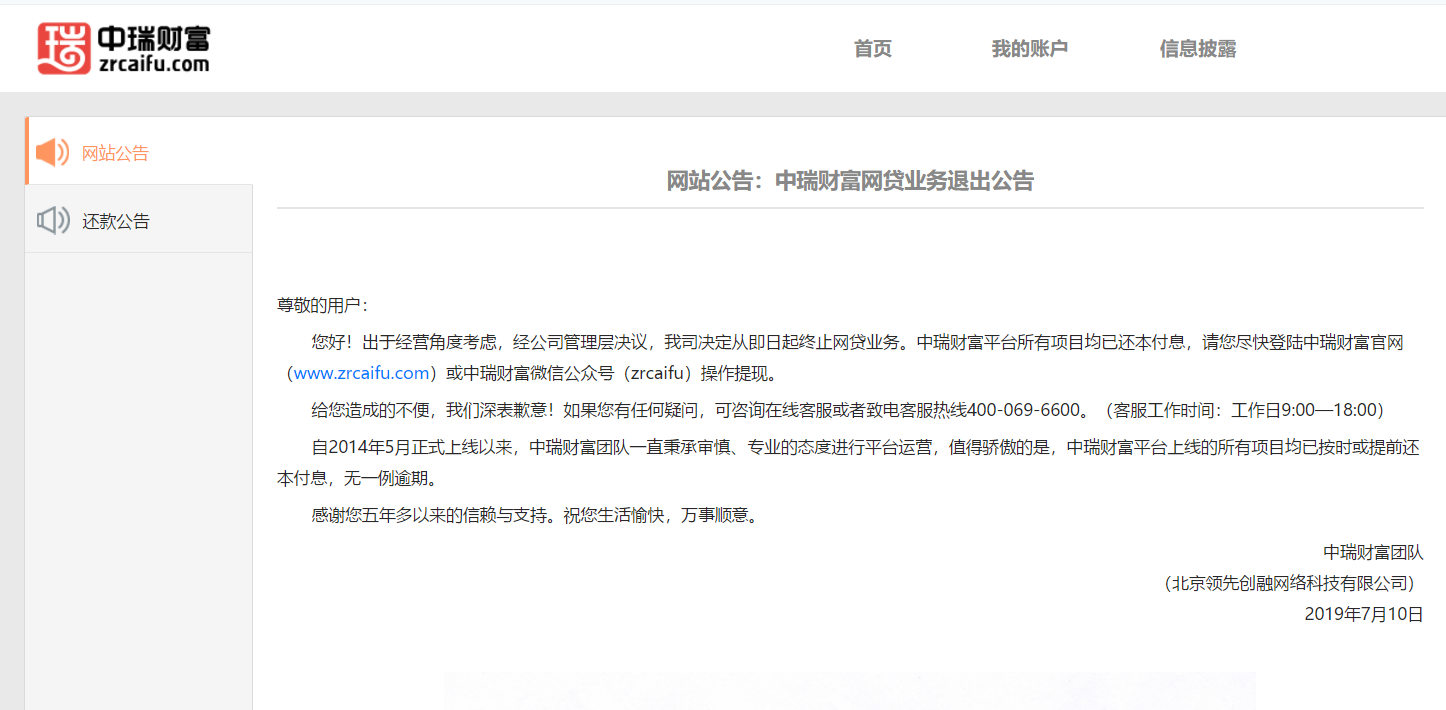Click the orange speaker icon beside 网站公告
Image resolution: width=1446 pixels, height=710 pixels.
point(52,151)
